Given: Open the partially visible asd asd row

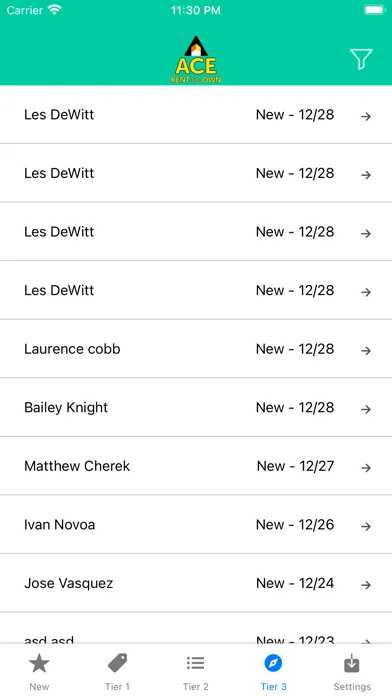Looking at the screenshot, I should click(x=196, y=629).
